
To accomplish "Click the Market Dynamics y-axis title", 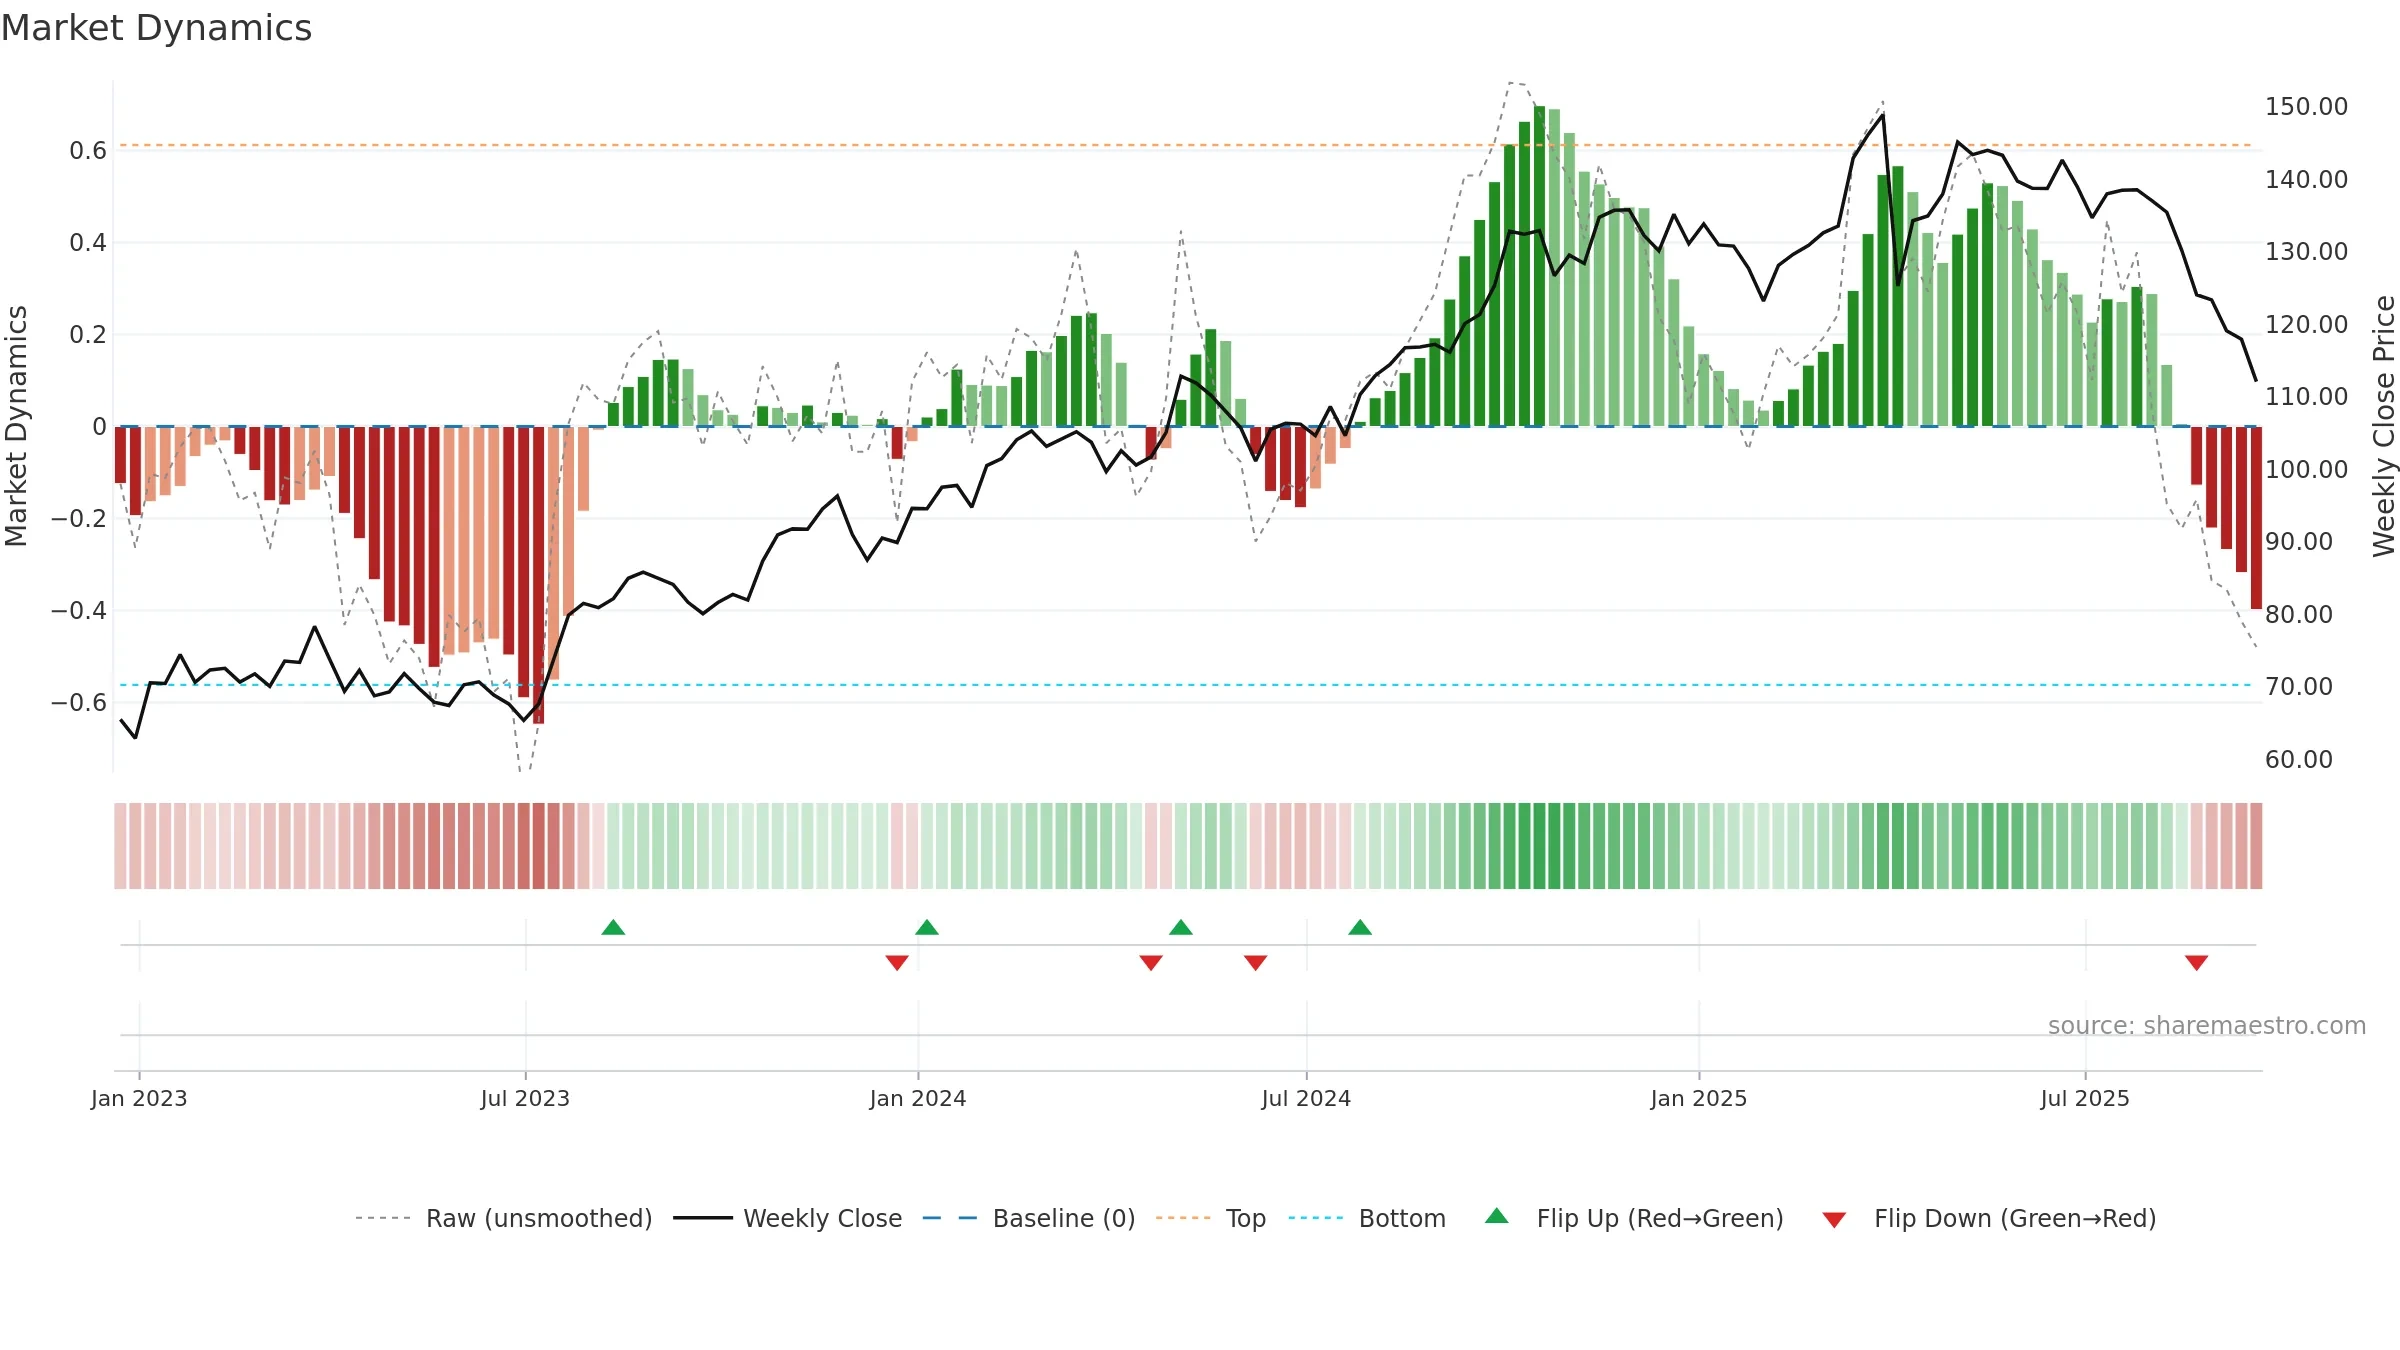I will tap(16, 426).
